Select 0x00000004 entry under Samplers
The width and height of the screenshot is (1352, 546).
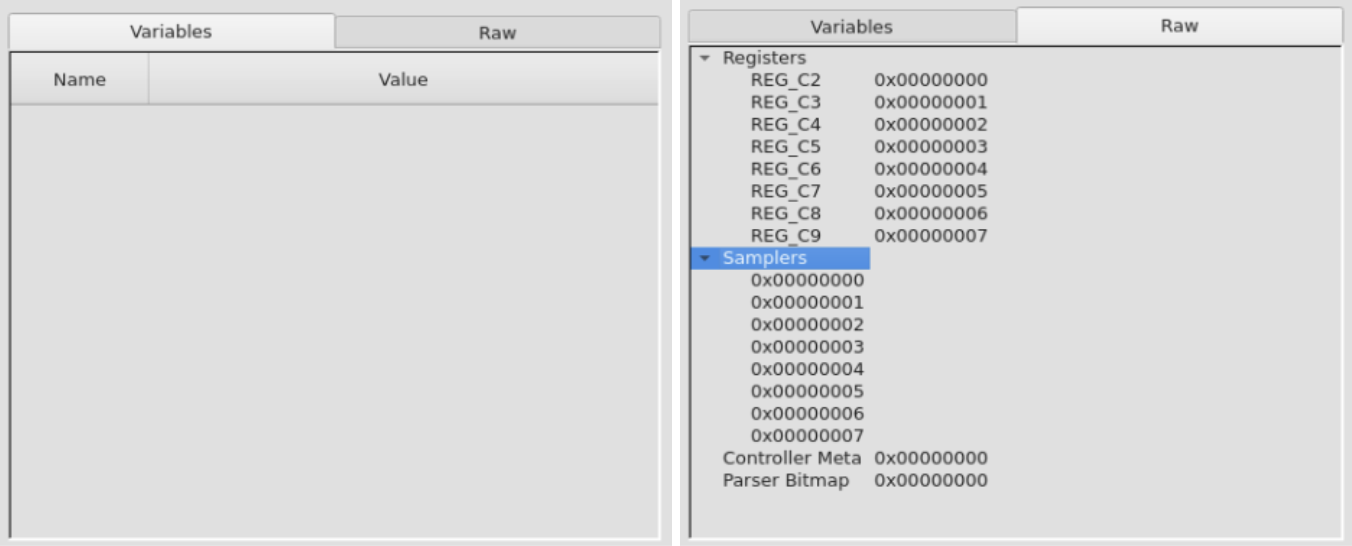click(807, 369)
